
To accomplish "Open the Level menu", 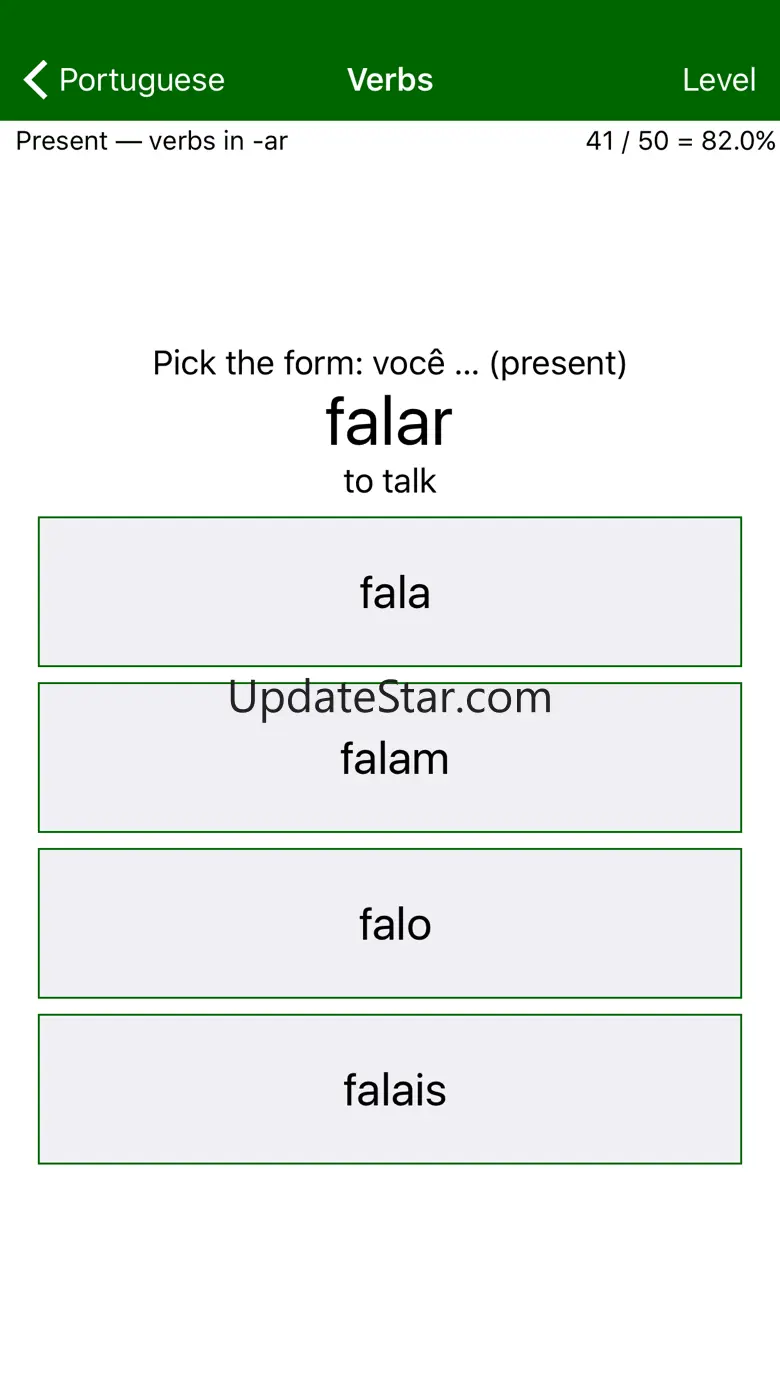I will point(718,80).
